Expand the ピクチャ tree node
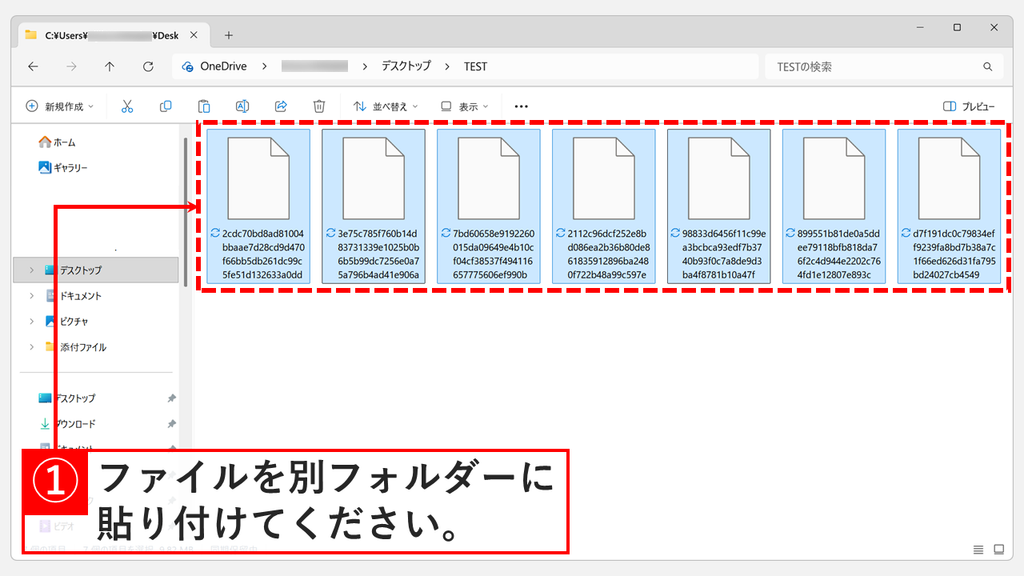Image resolution: width=1024 pixels, height=576 pixels. click(x=31, y=321)
